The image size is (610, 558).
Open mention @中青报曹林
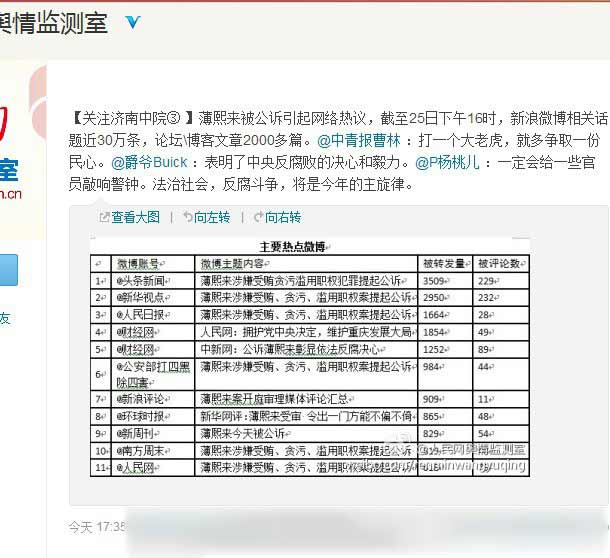[x=358, y=140]
